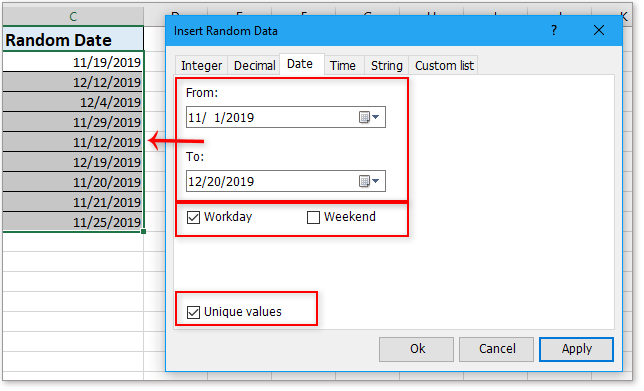The image size is (644, 391).
Task: Select cell containing 11/19/2019
Action: pos(73,62)
